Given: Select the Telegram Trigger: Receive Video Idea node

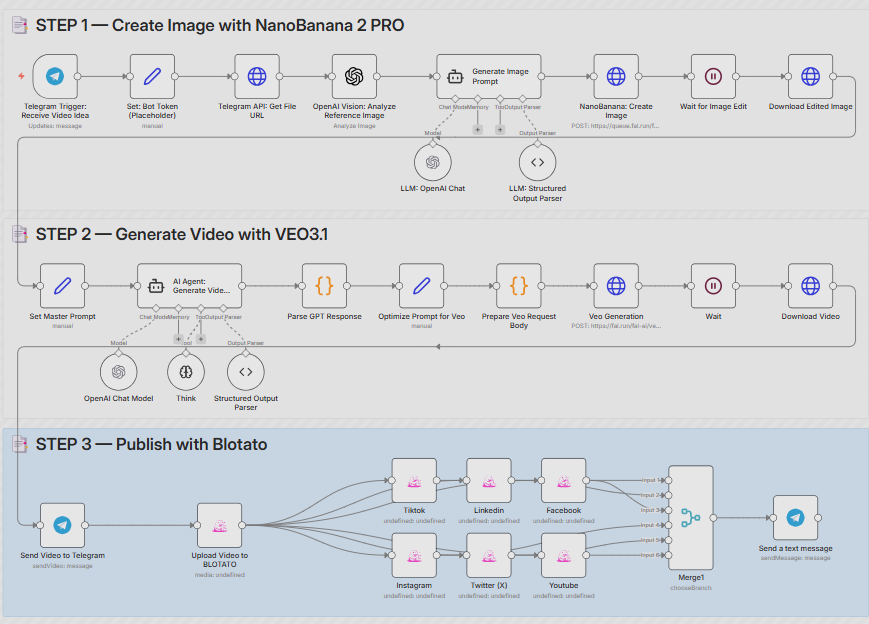Looking at the screenshot, I should pos(55,77).
